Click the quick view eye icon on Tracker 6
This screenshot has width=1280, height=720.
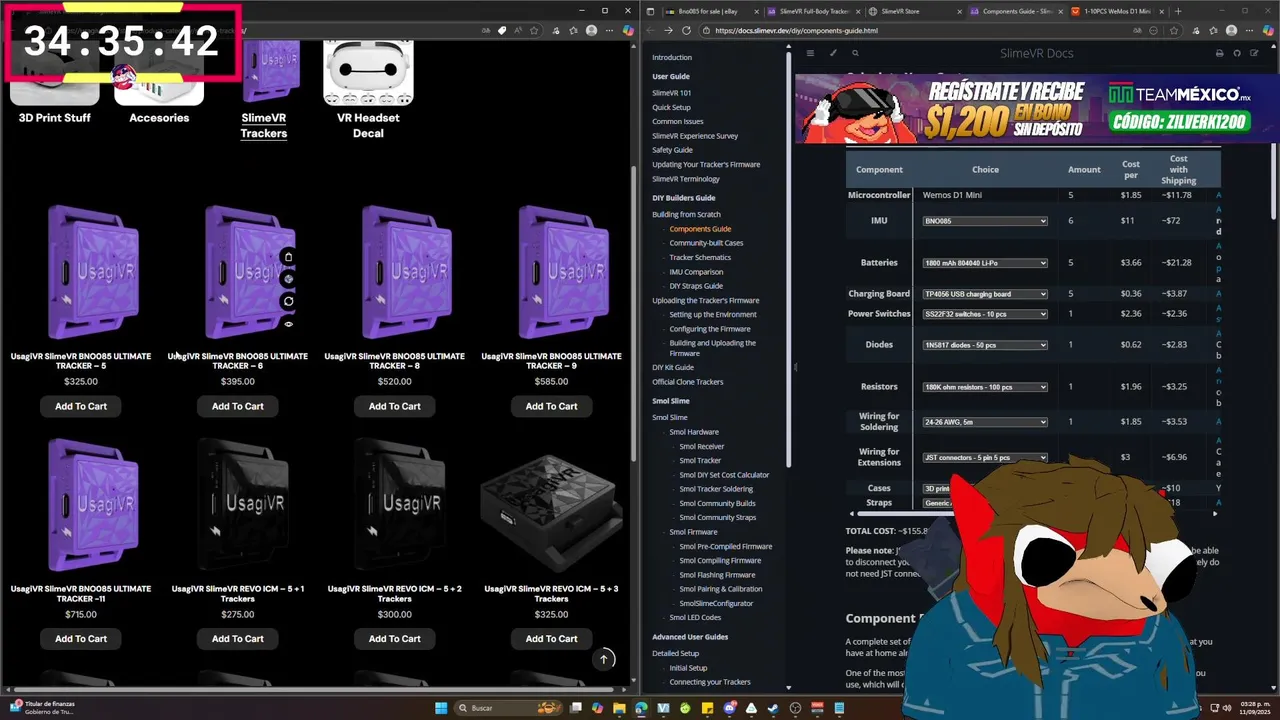288,324
